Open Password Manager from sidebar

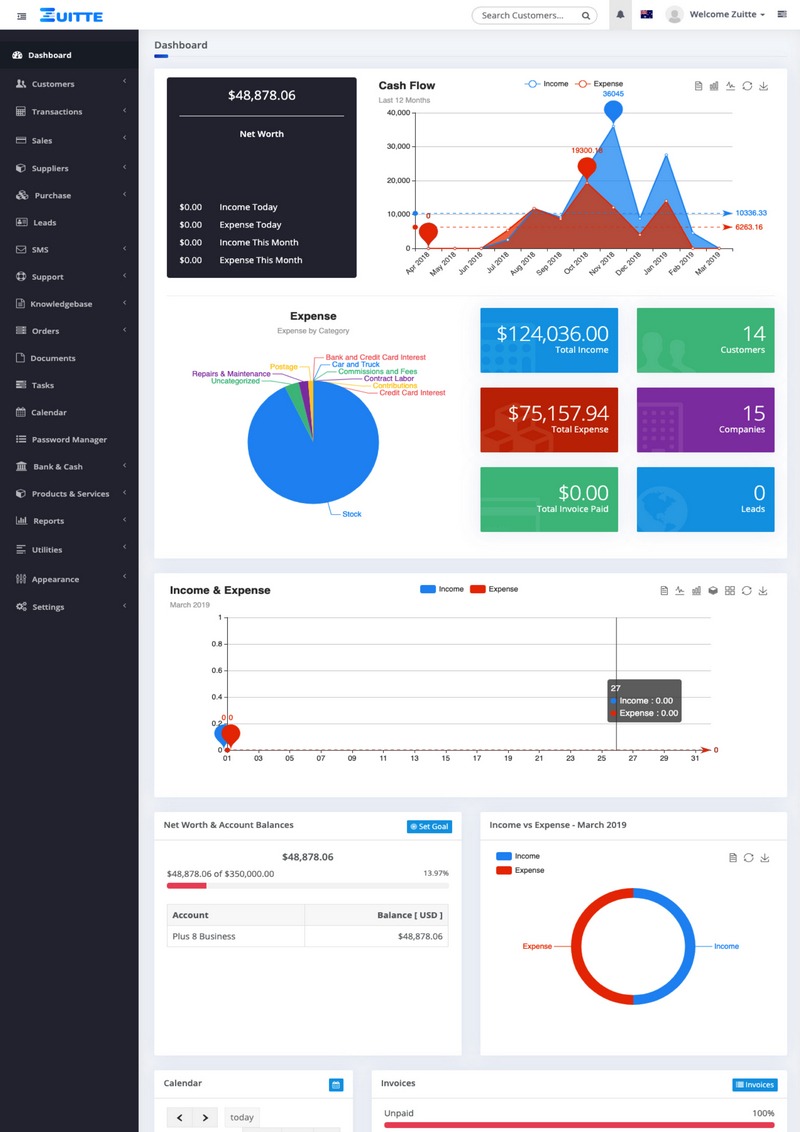coord(68,440)
